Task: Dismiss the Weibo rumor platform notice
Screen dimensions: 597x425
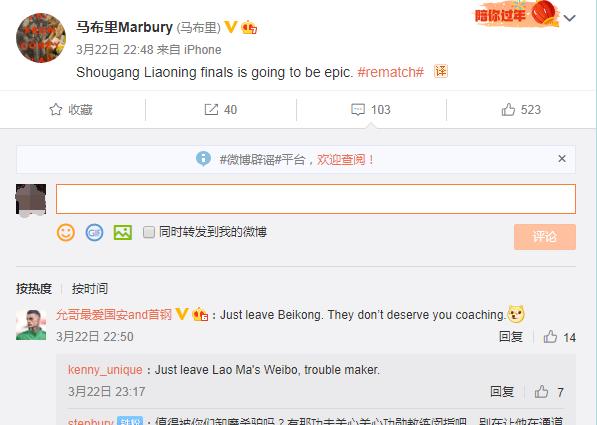Action: coord(562,159)
